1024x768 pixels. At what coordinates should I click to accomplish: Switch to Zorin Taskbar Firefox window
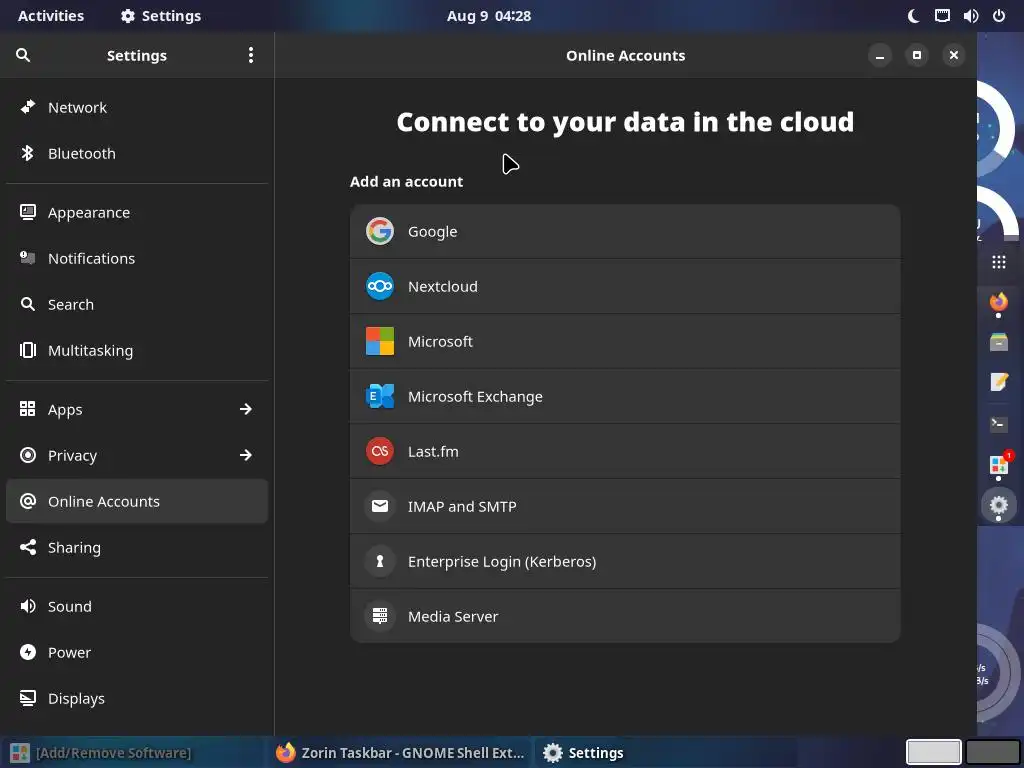pos(400,753)
